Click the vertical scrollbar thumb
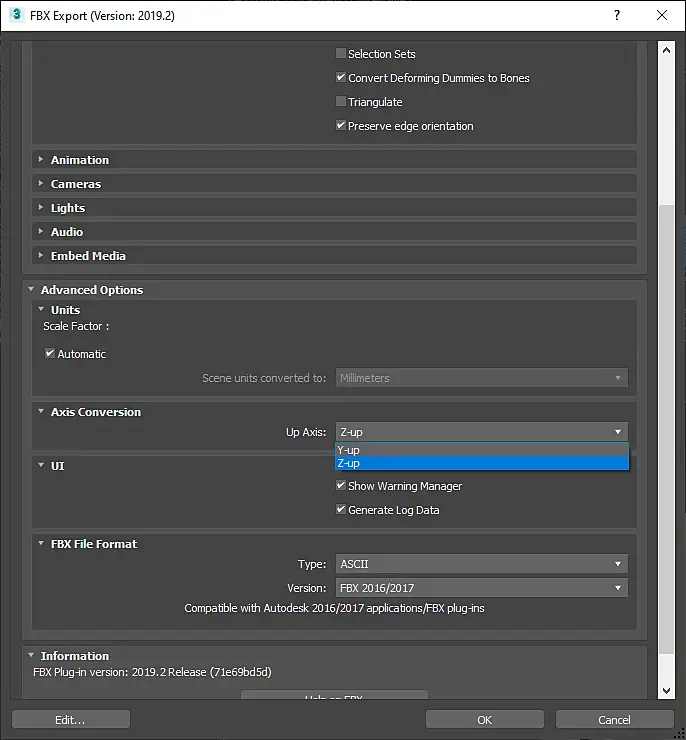Image resolution: width=686 pixels, height=740 pixels. (667, 420)
